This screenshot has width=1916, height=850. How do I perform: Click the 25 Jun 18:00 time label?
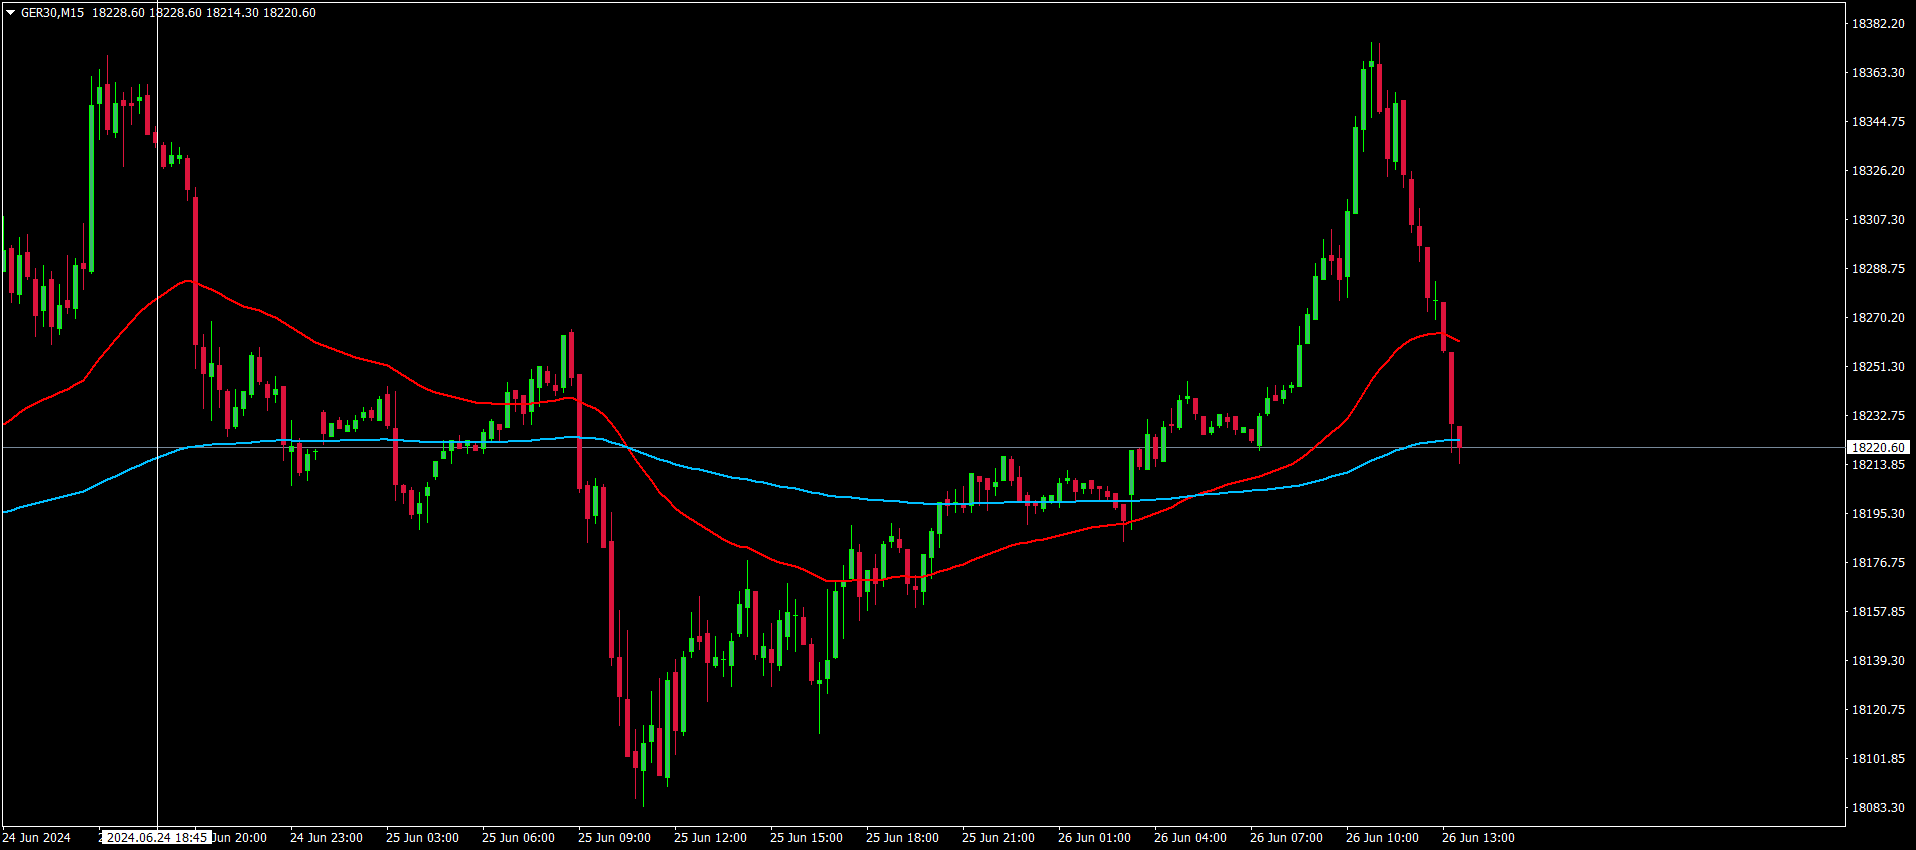(902, 838)
